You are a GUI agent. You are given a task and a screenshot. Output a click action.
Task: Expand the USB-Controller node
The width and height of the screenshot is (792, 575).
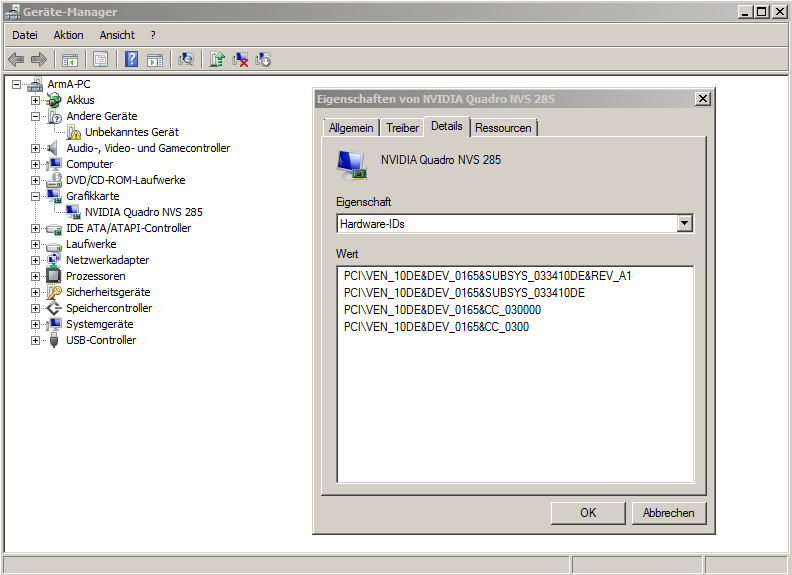click(x=35, y=340)
